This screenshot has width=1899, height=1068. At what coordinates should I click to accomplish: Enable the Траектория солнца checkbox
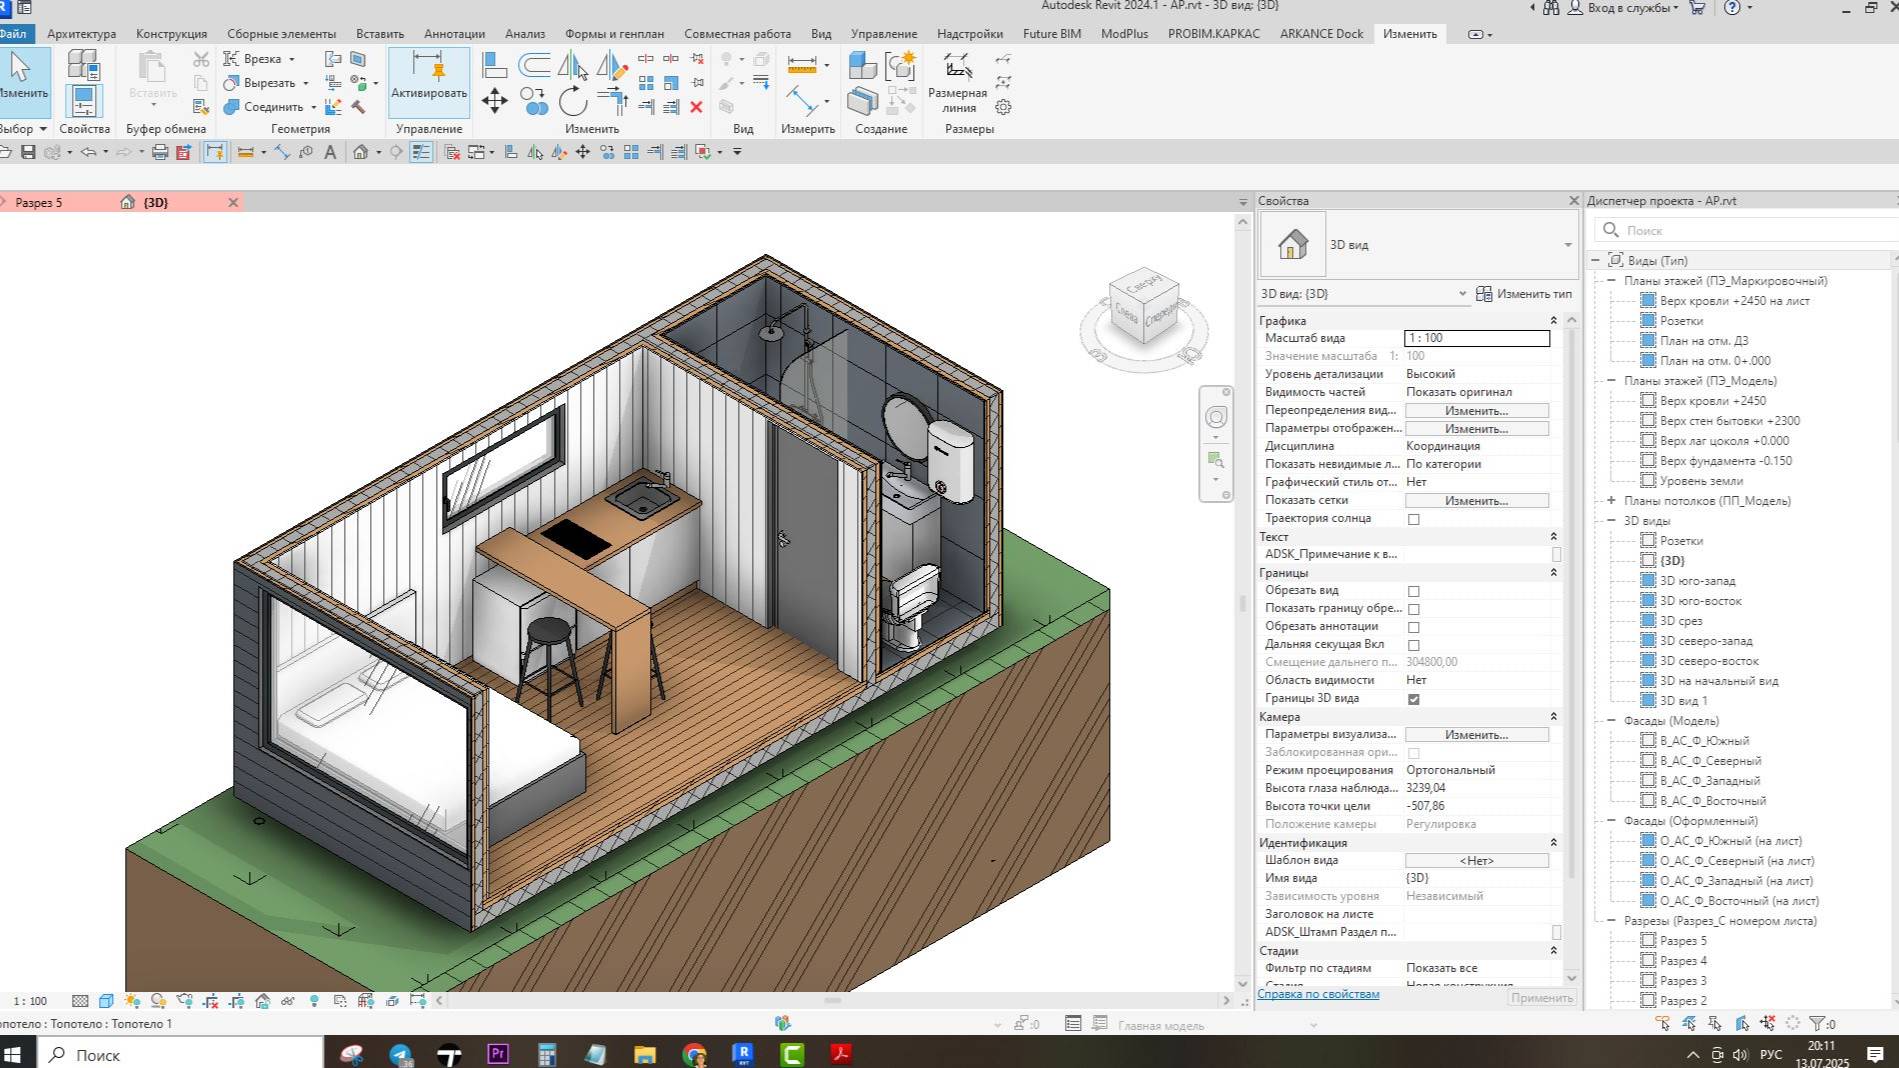(x=1413, y=518)
